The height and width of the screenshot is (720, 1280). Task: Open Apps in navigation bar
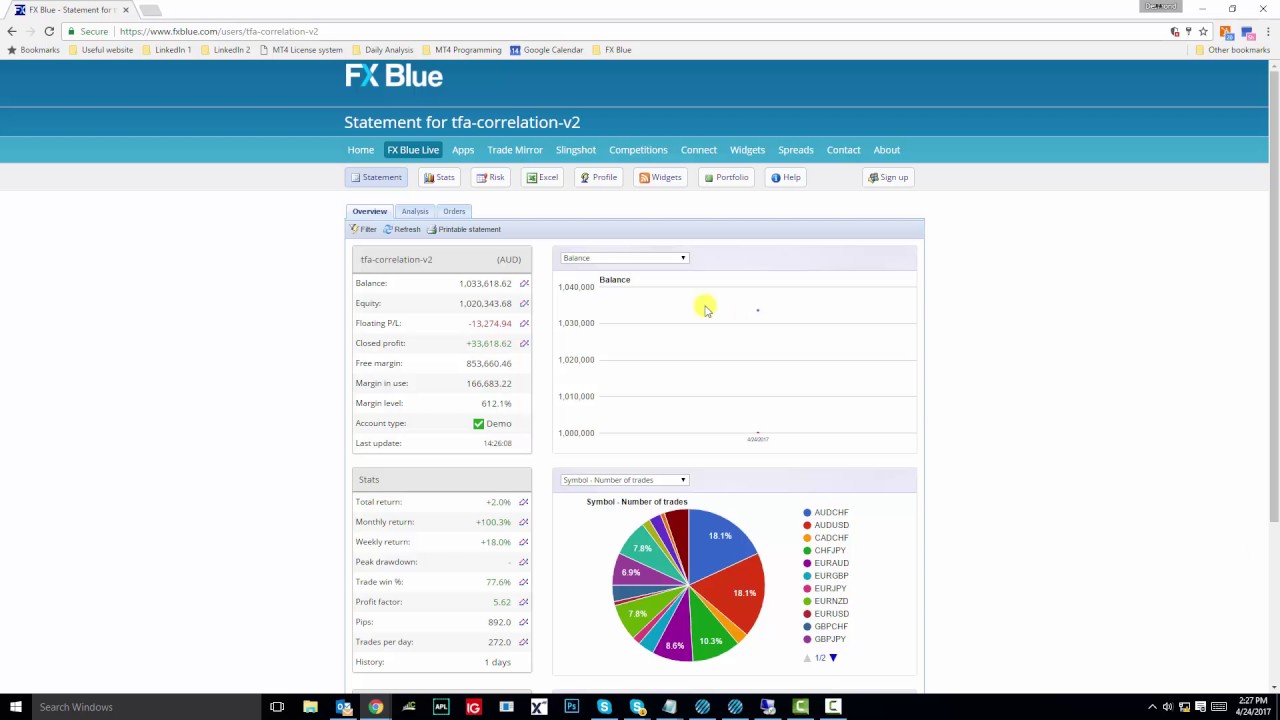(x=463, y=150)
